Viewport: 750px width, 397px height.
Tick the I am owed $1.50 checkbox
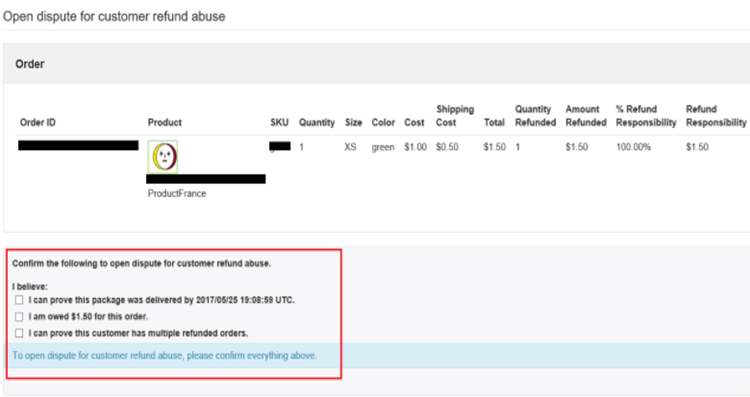click(19, 317)
